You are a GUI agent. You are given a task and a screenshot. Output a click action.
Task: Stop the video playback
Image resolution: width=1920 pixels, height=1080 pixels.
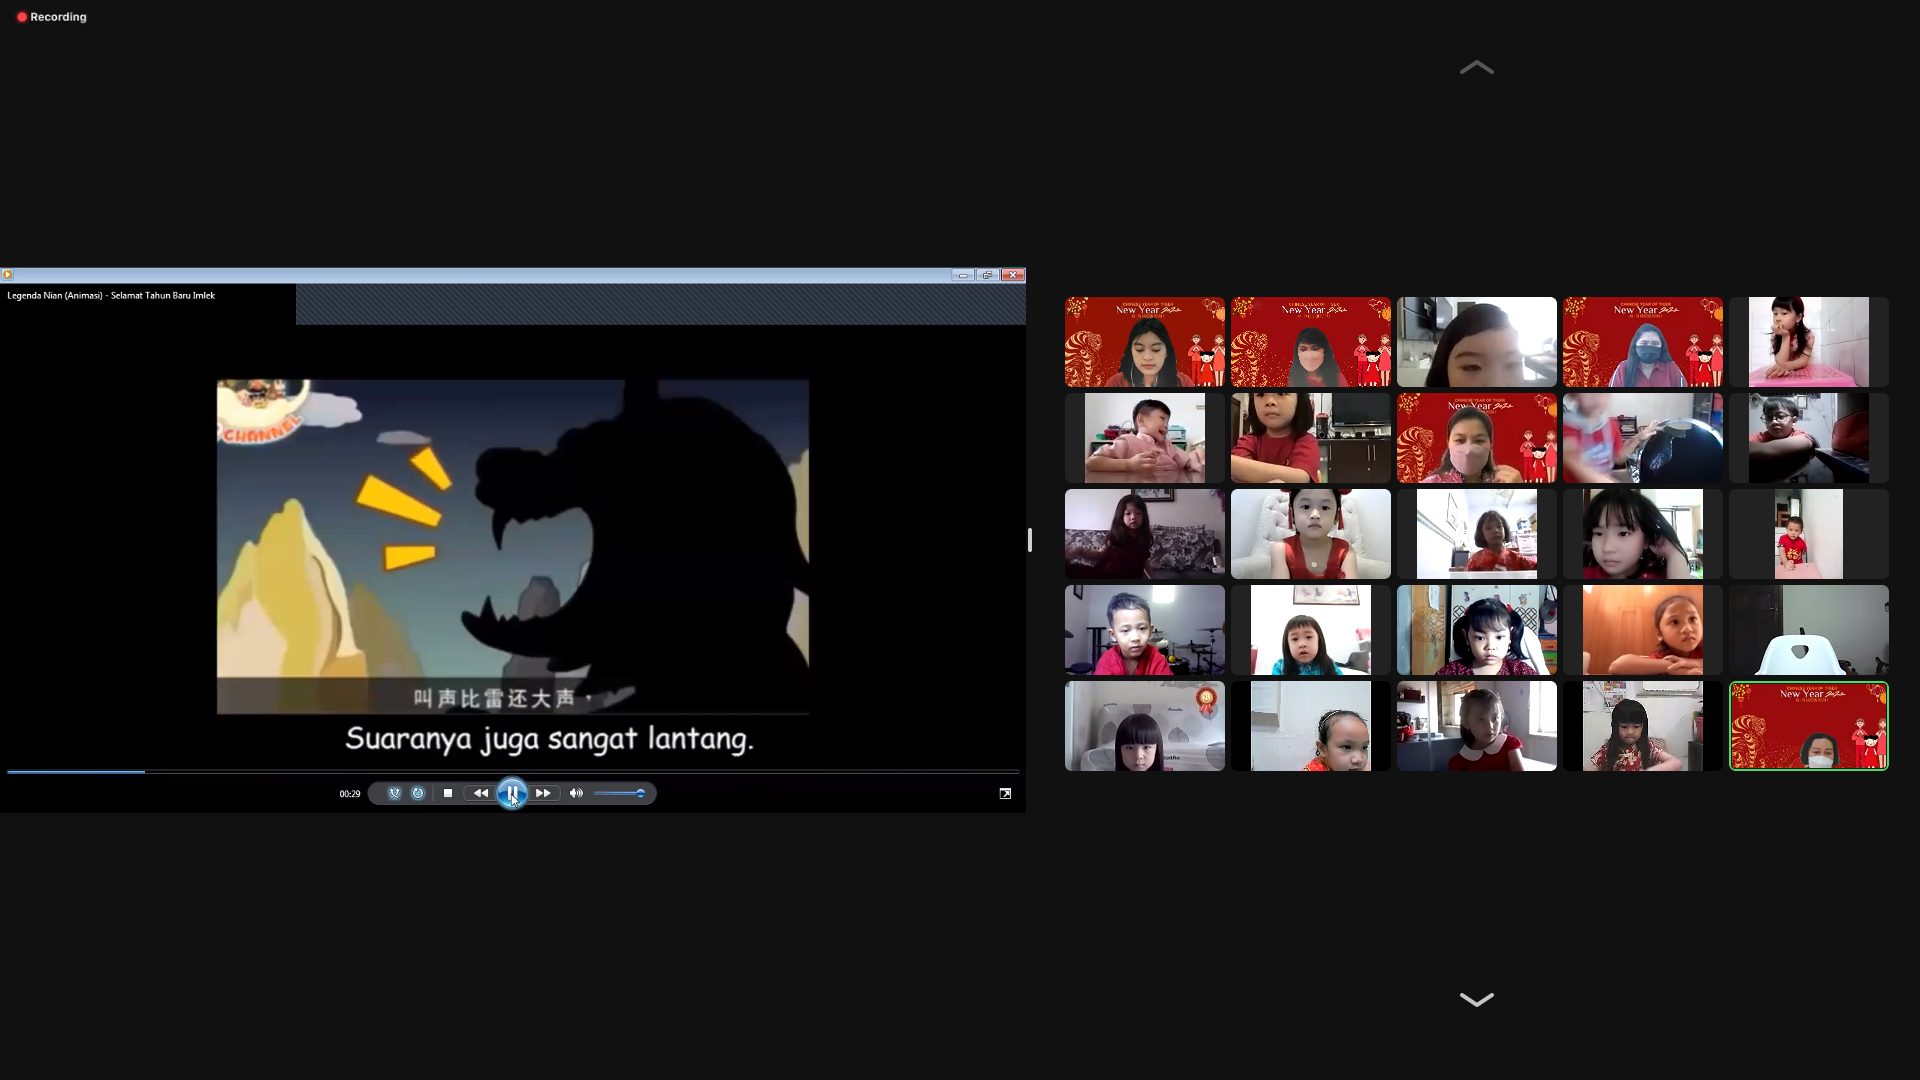pos(448,793)
